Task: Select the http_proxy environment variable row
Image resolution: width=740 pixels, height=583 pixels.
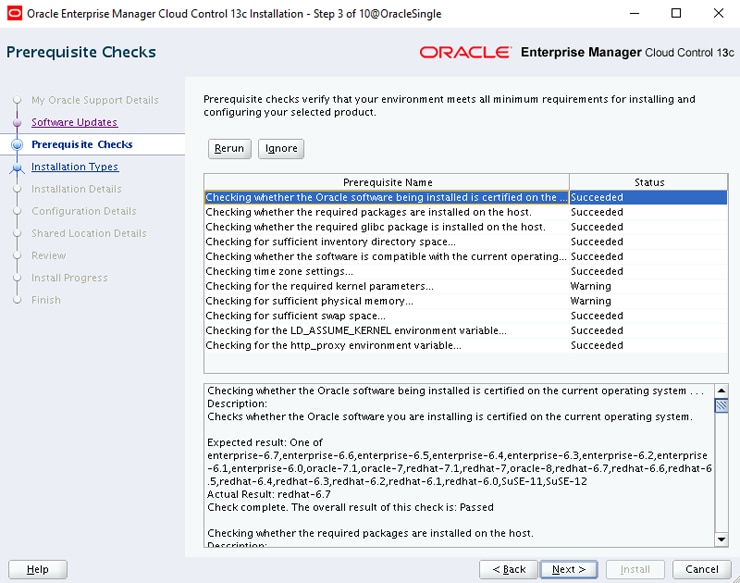Action: pos(466,345)
